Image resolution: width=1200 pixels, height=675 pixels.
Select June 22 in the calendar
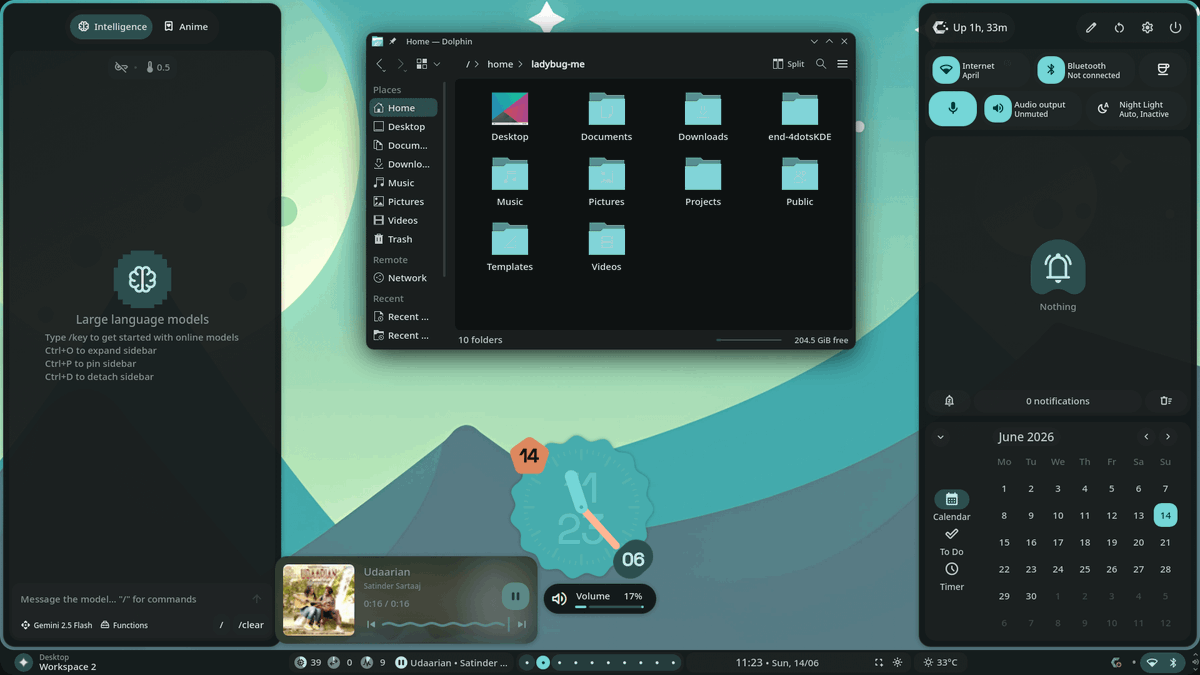1004,569
